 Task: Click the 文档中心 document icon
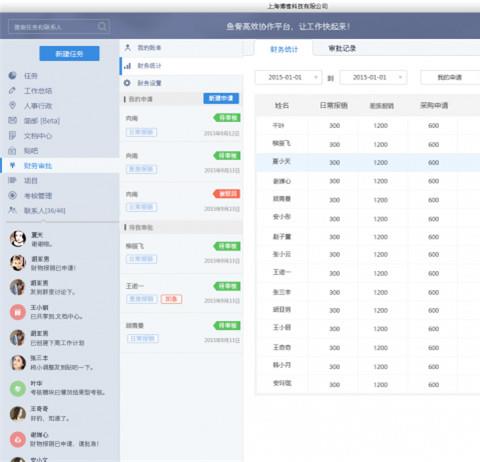(12, 135)
